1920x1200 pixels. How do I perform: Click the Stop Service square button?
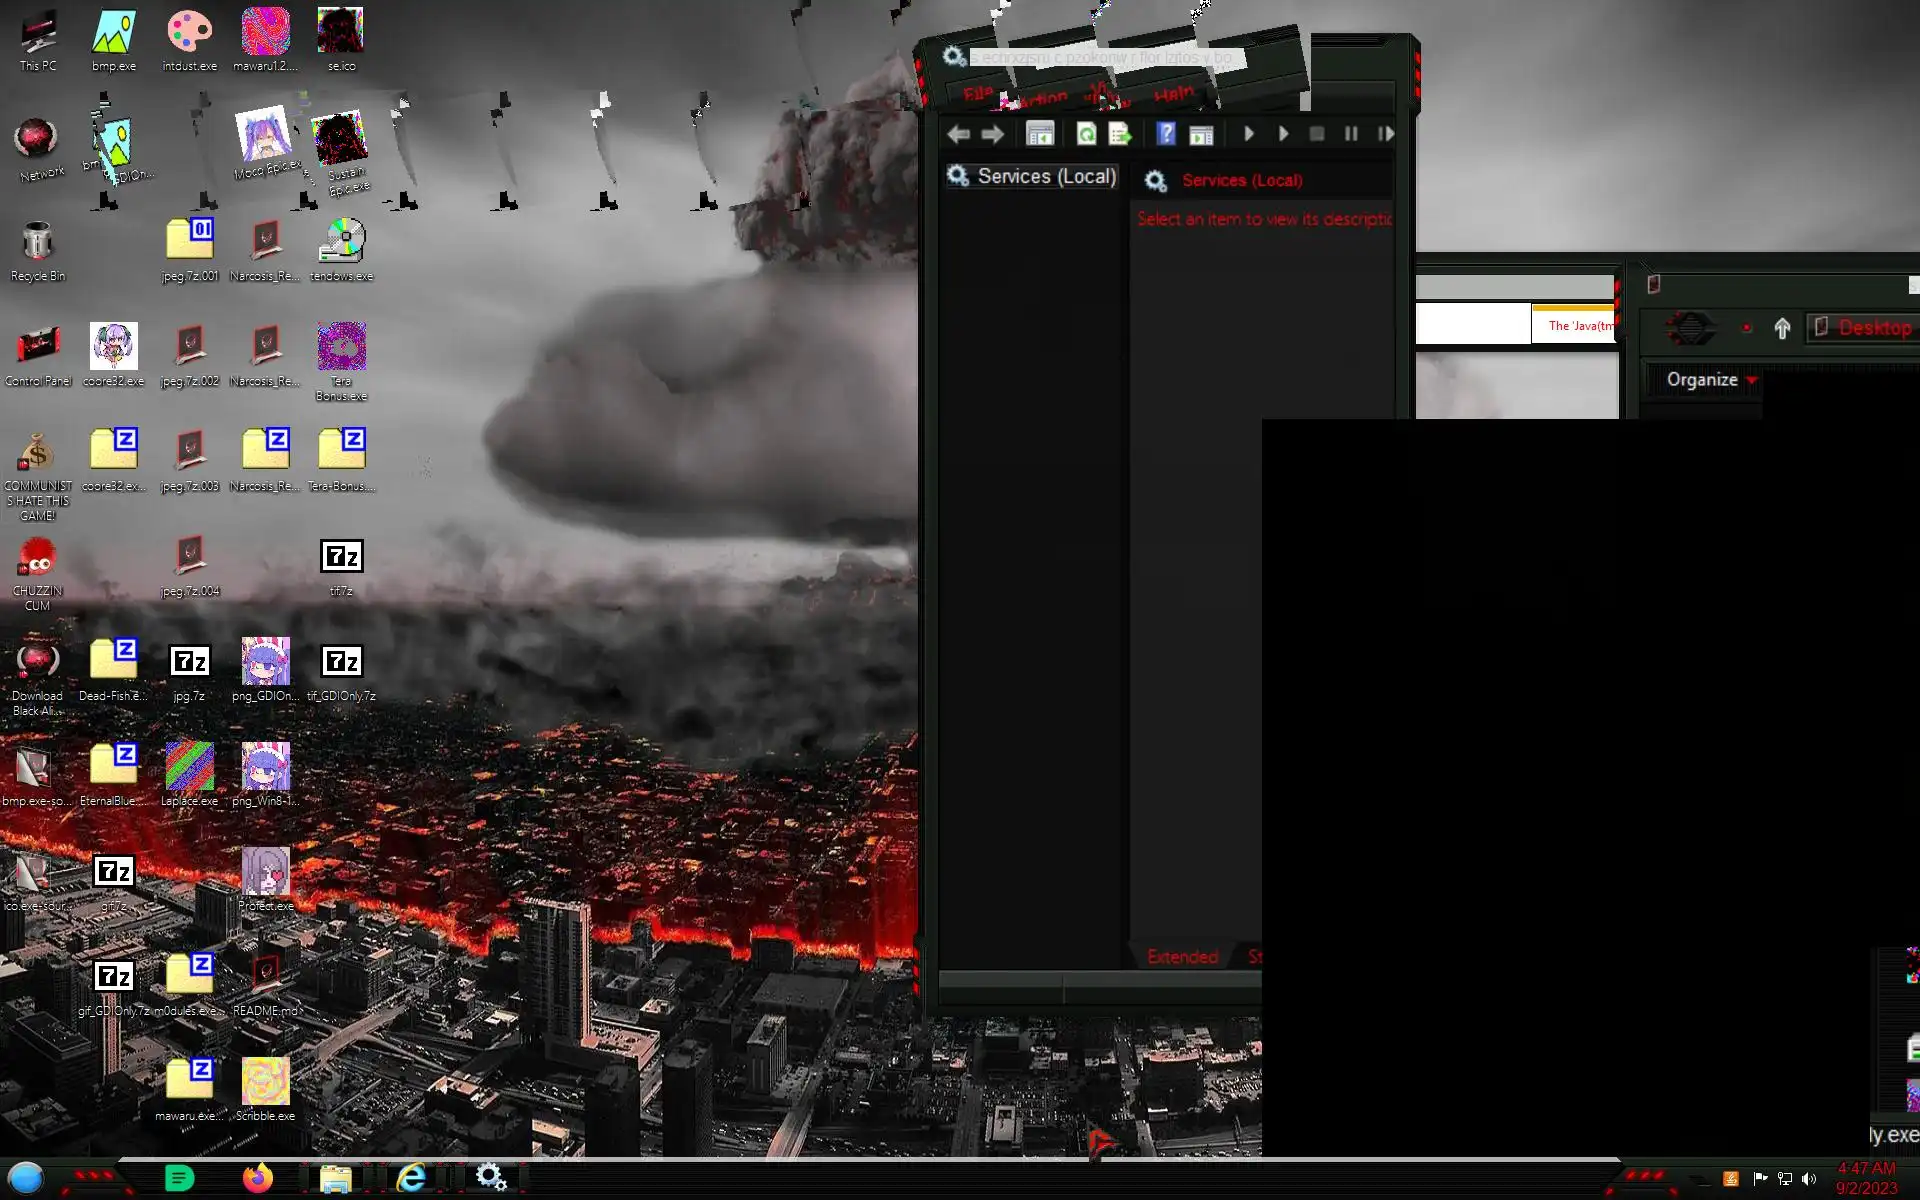1317,134
